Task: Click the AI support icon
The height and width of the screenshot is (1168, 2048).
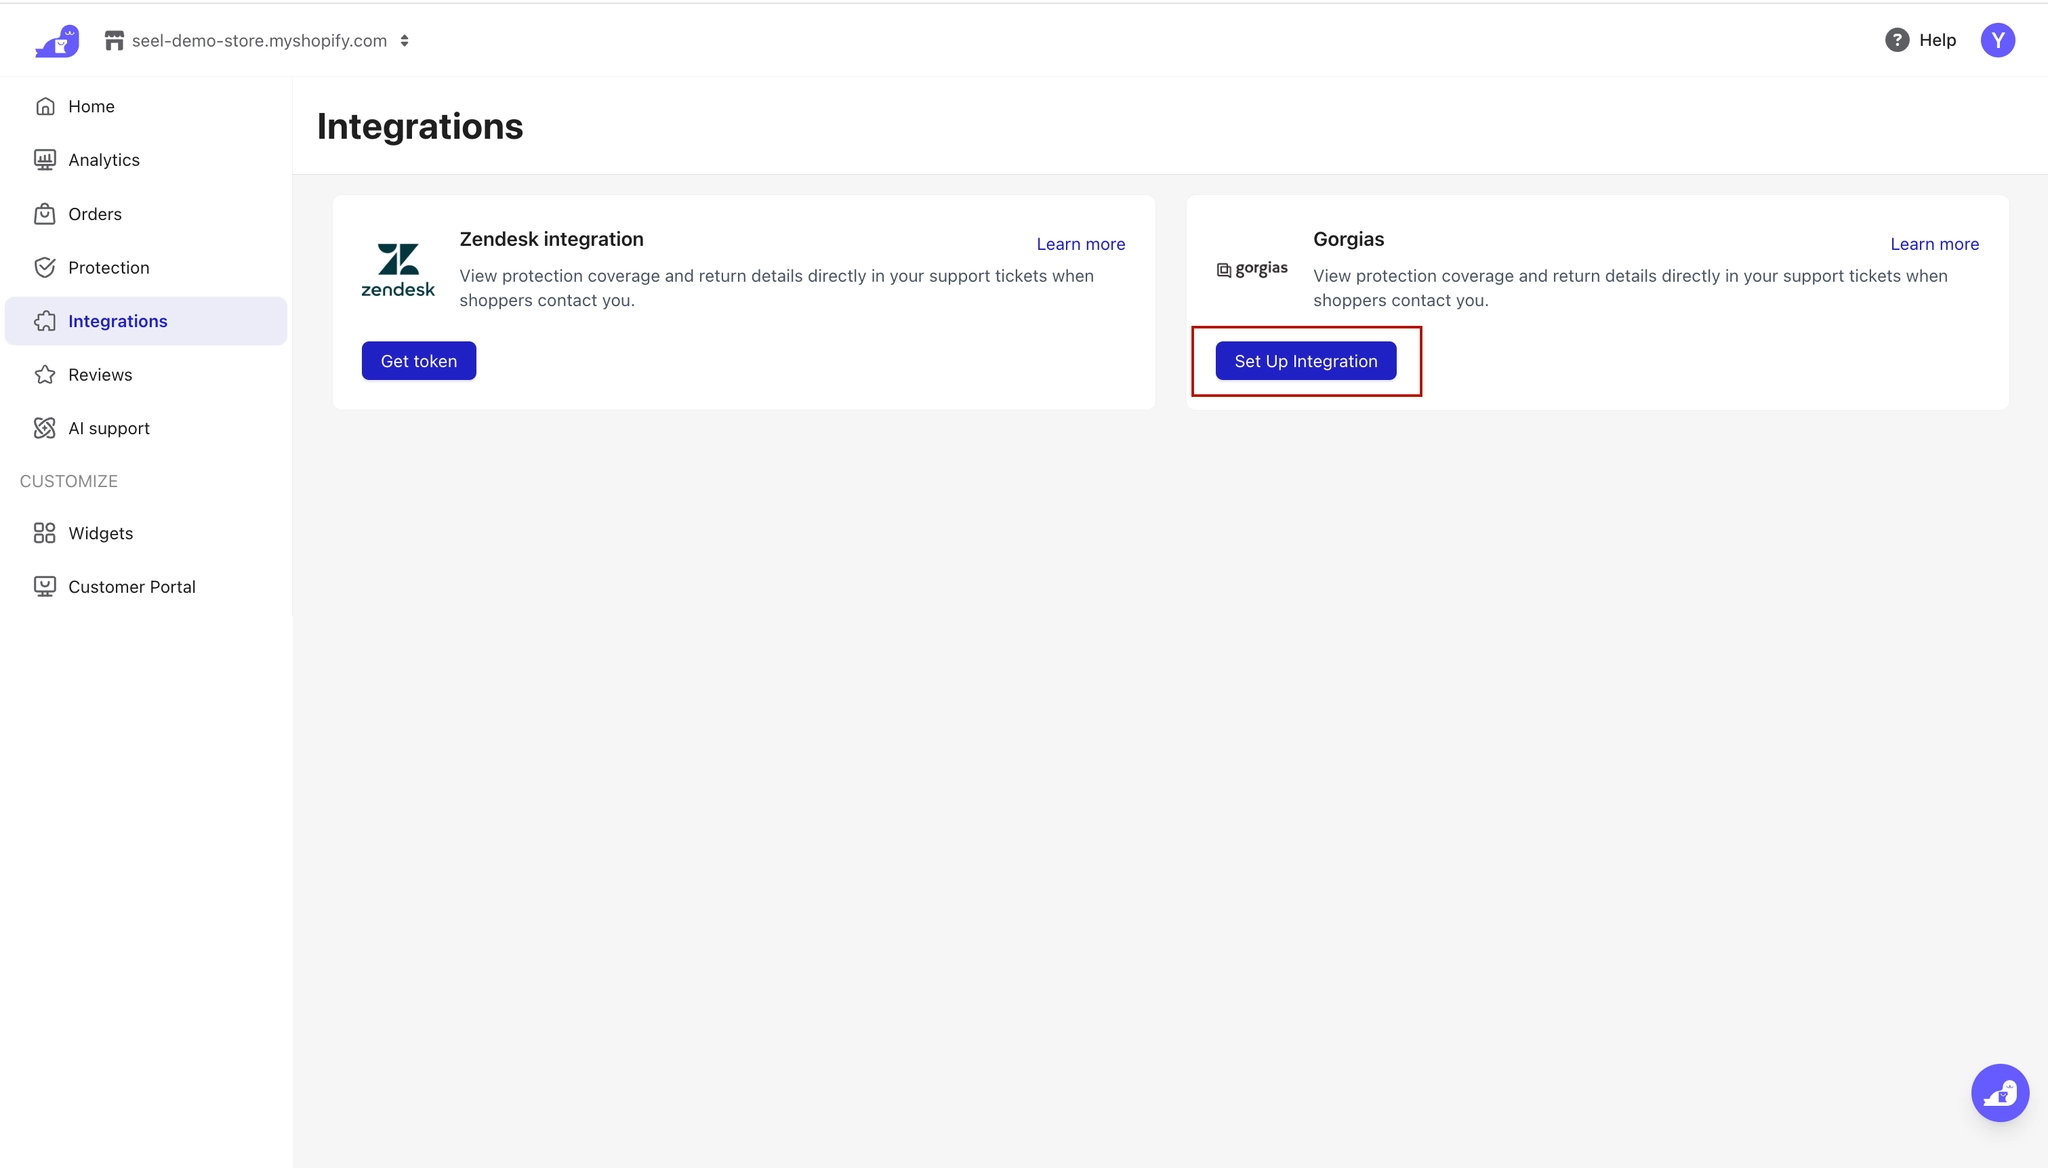Action: 45,428
